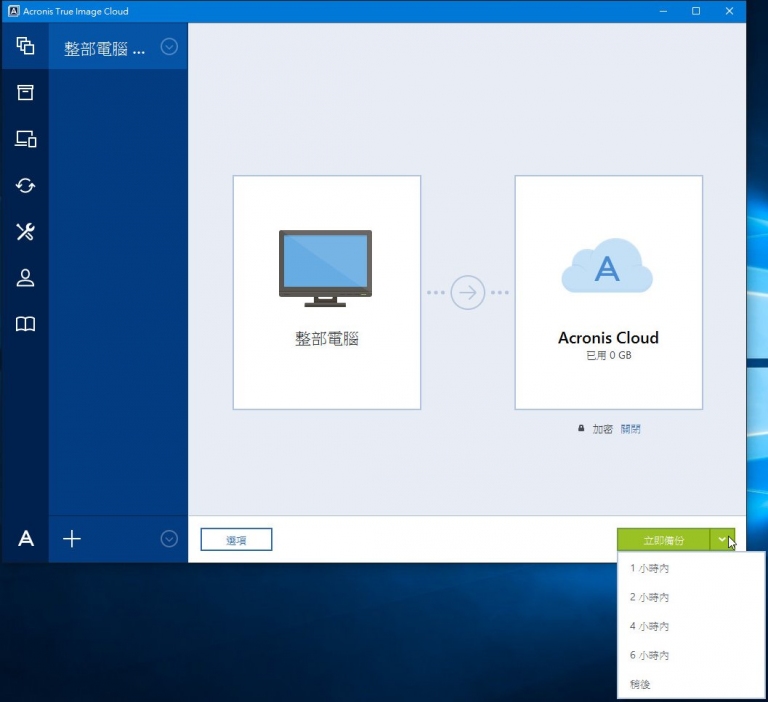This screenshot has width=768, height=702.
Task: Expand the 整部電腦 backup item chevron
Action: tap(169, 47)
